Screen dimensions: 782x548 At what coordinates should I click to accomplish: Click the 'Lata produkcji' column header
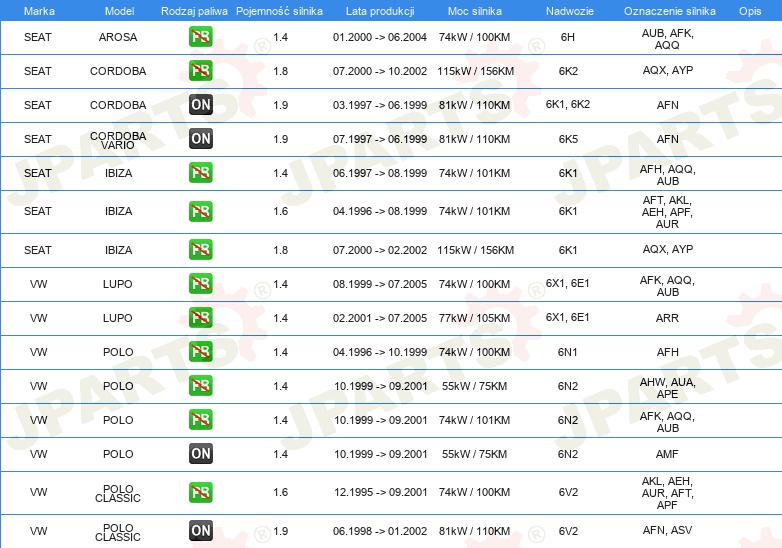(380, 11)
